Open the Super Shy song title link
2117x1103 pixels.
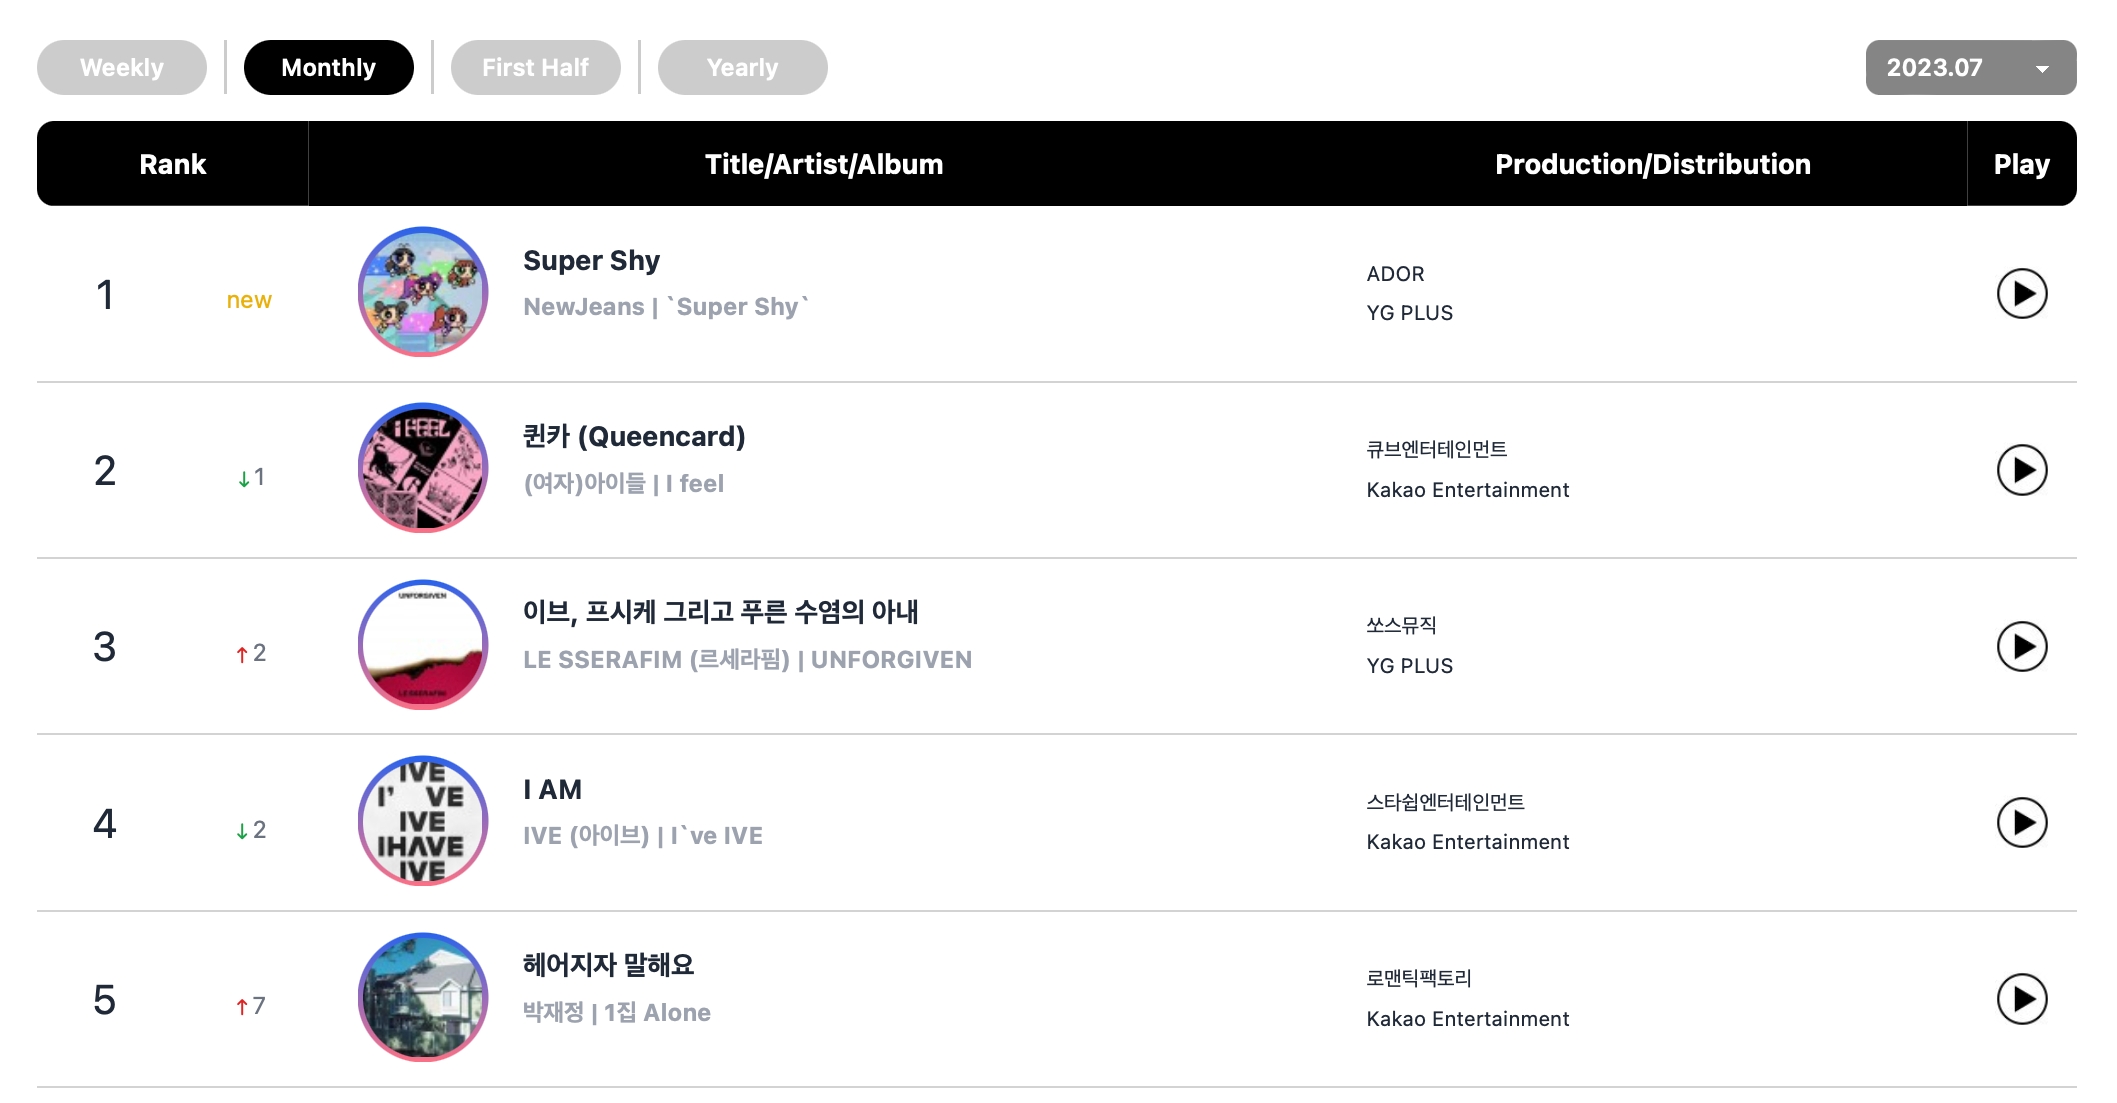(591, 261)
